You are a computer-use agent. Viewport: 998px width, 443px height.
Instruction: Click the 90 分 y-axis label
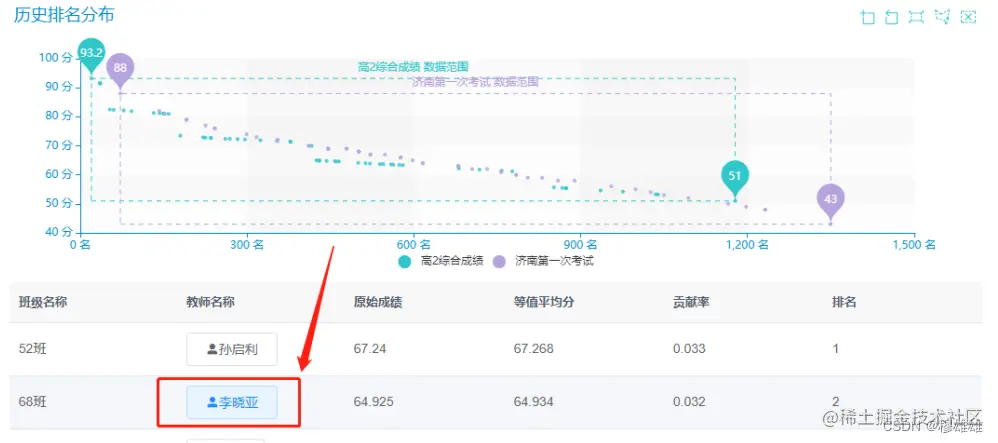[x=59, y=87]
